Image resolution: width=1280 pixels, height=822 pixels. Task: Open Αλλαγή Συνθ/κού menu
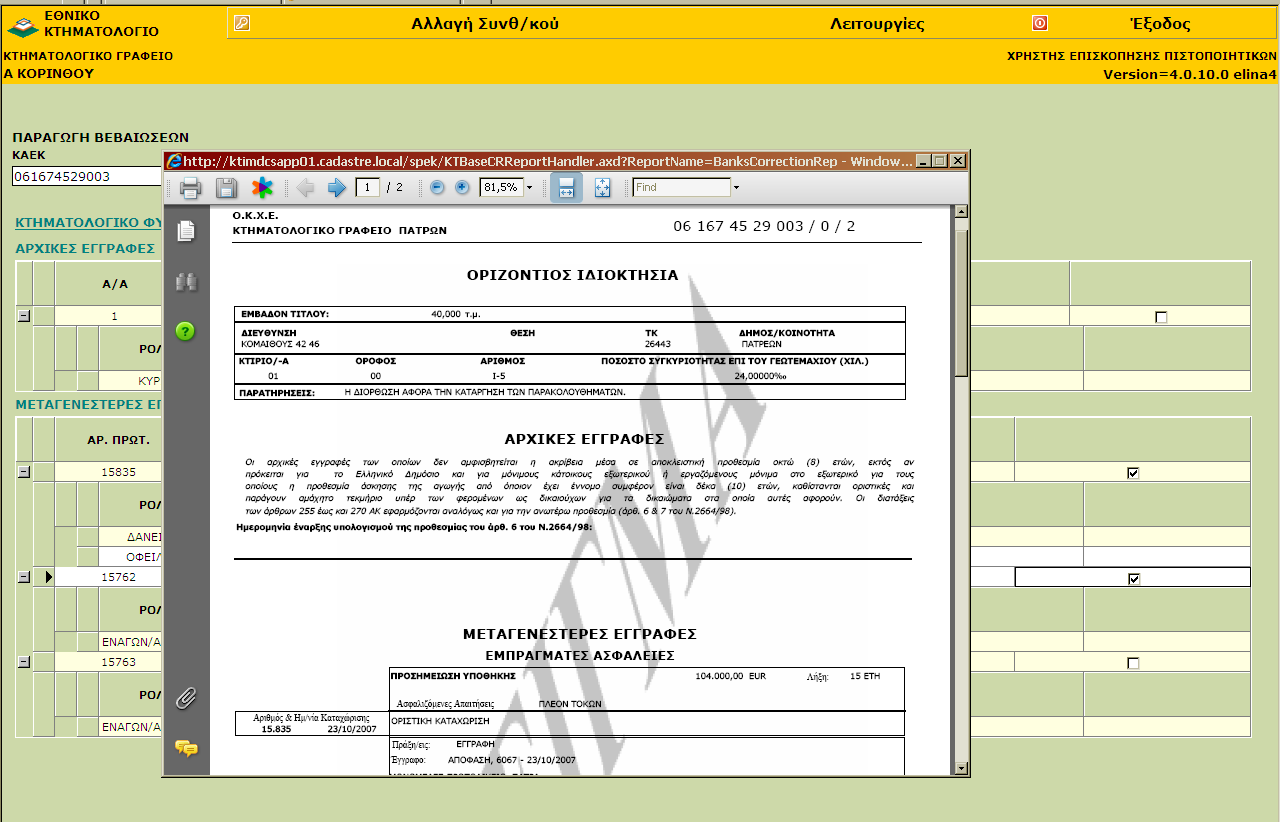click(485, 24)
